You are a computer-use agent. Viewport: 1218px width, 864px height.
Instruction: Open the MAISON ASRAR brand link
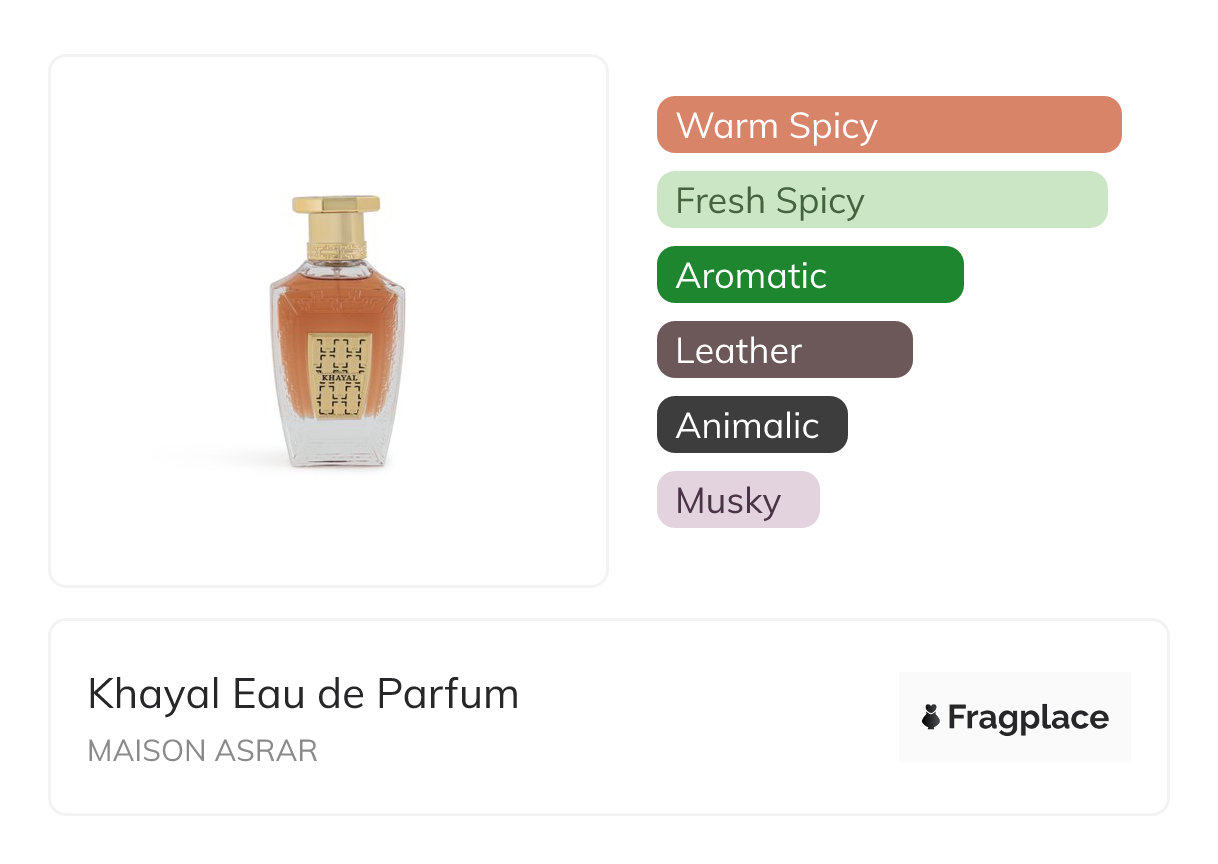click(202, 751)
